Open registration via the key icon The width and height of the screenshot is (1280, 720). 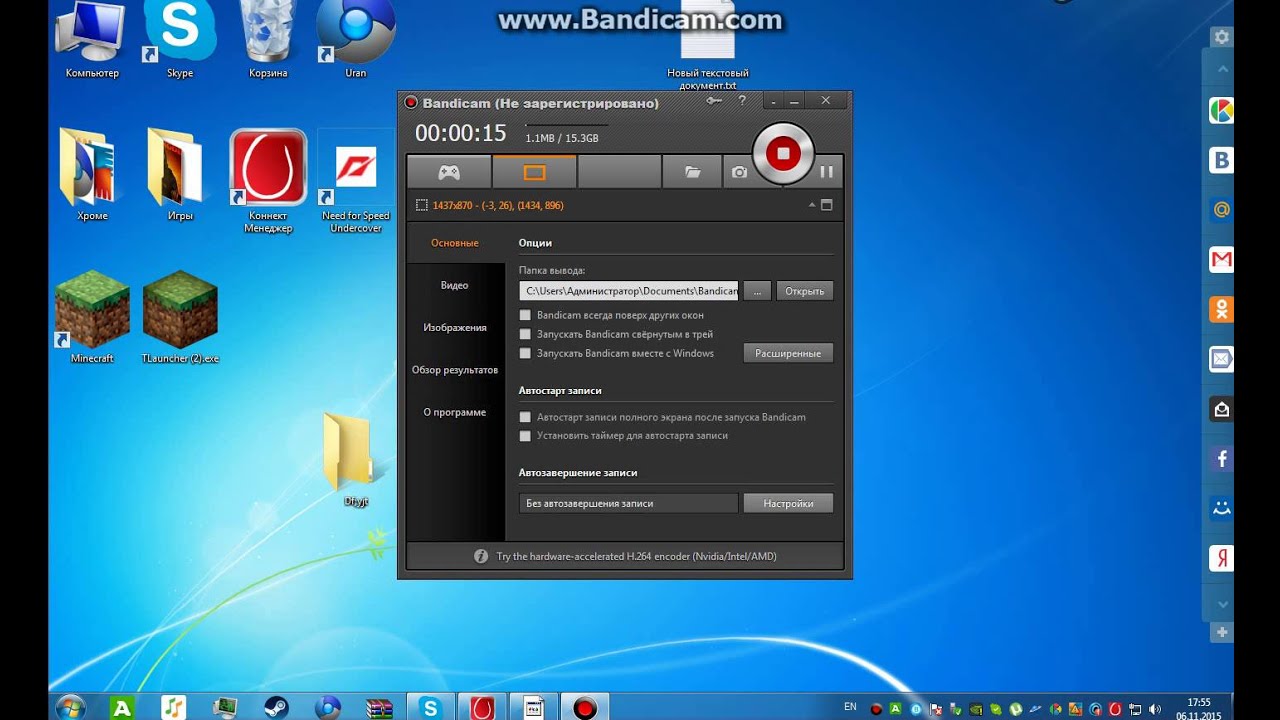pos(714,101)
